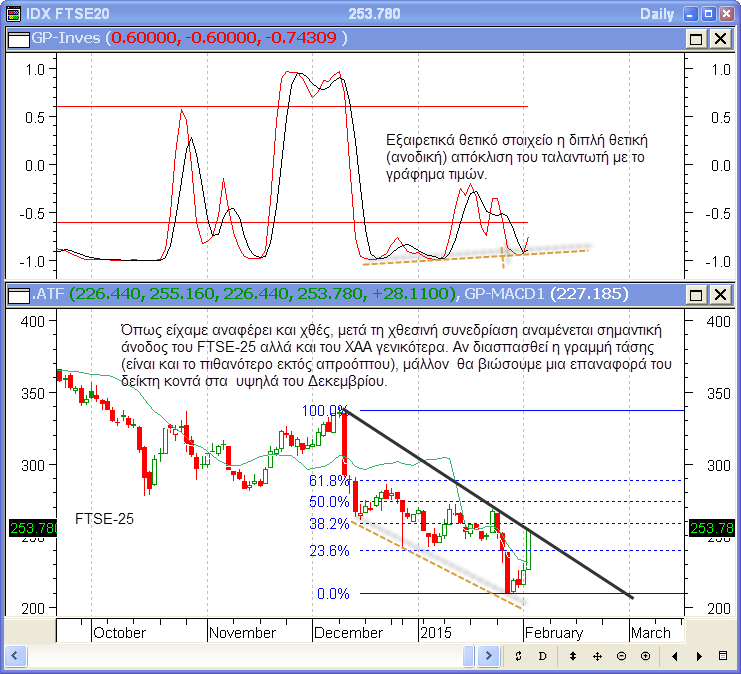
Task: Click the zoom out minus icon
Action: 621,656
